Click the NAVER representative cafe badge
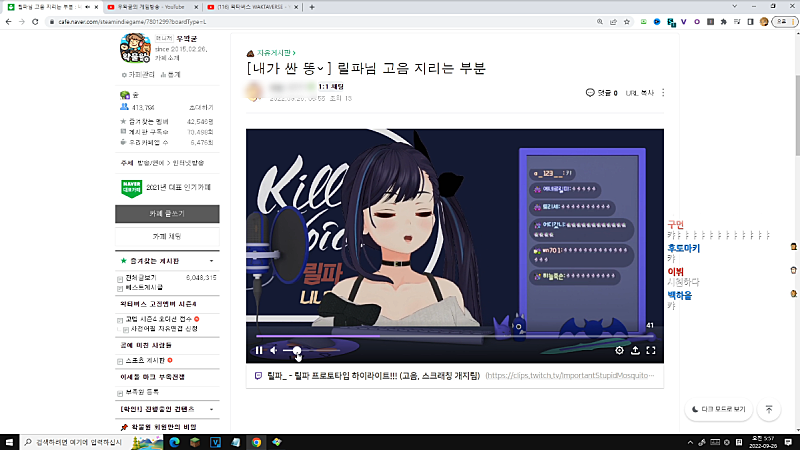 pyautogui.click(x=131, y=188)
